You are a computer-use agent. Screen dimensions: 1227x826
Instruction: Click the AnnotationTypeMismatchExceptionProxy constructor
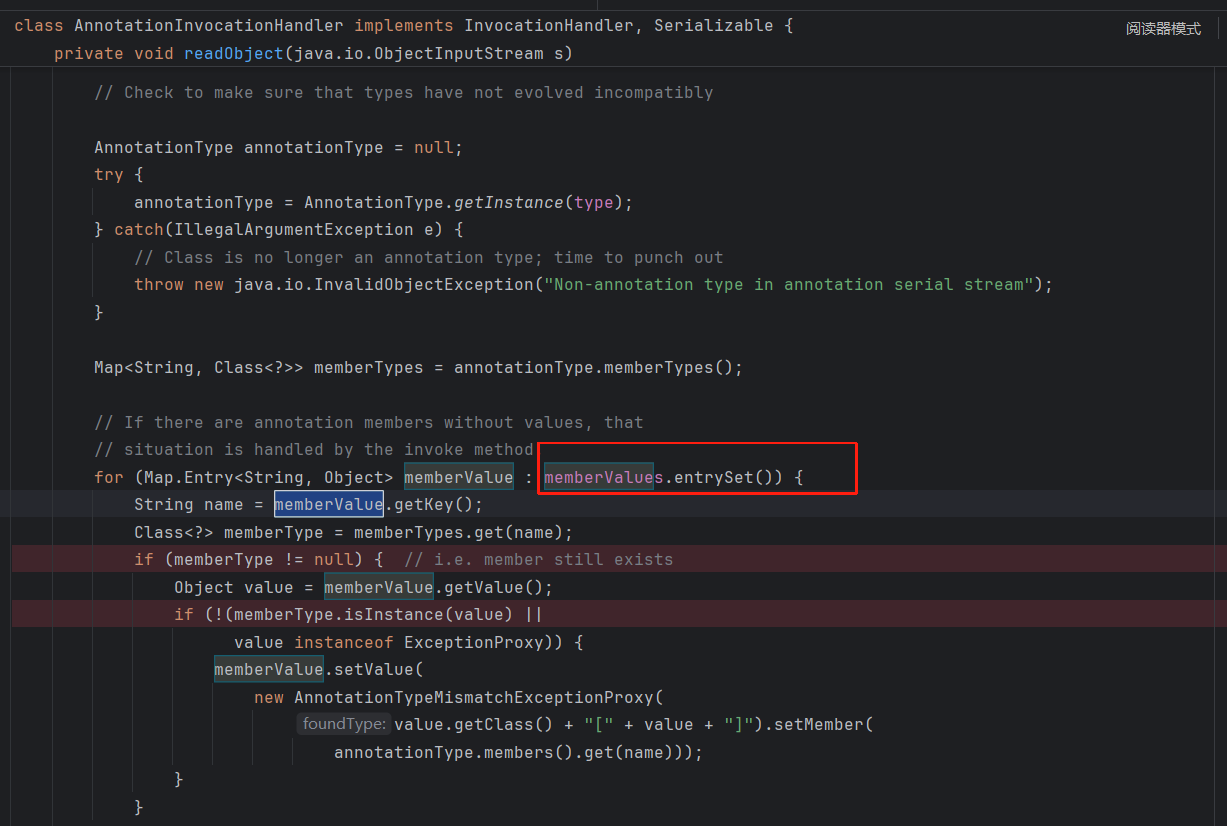click(x=472, y=697)
